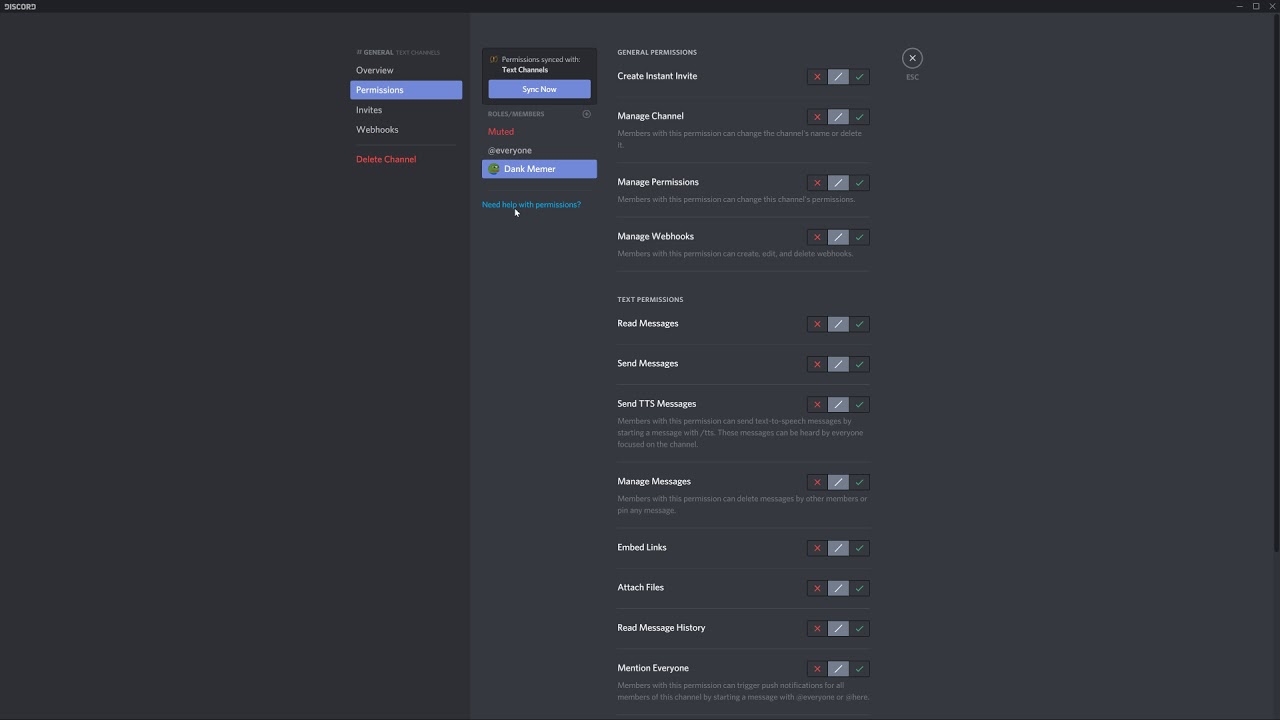Close settings with the ESC X icon
Screen dimensions: 1280x720
click(x=912, y=58)
